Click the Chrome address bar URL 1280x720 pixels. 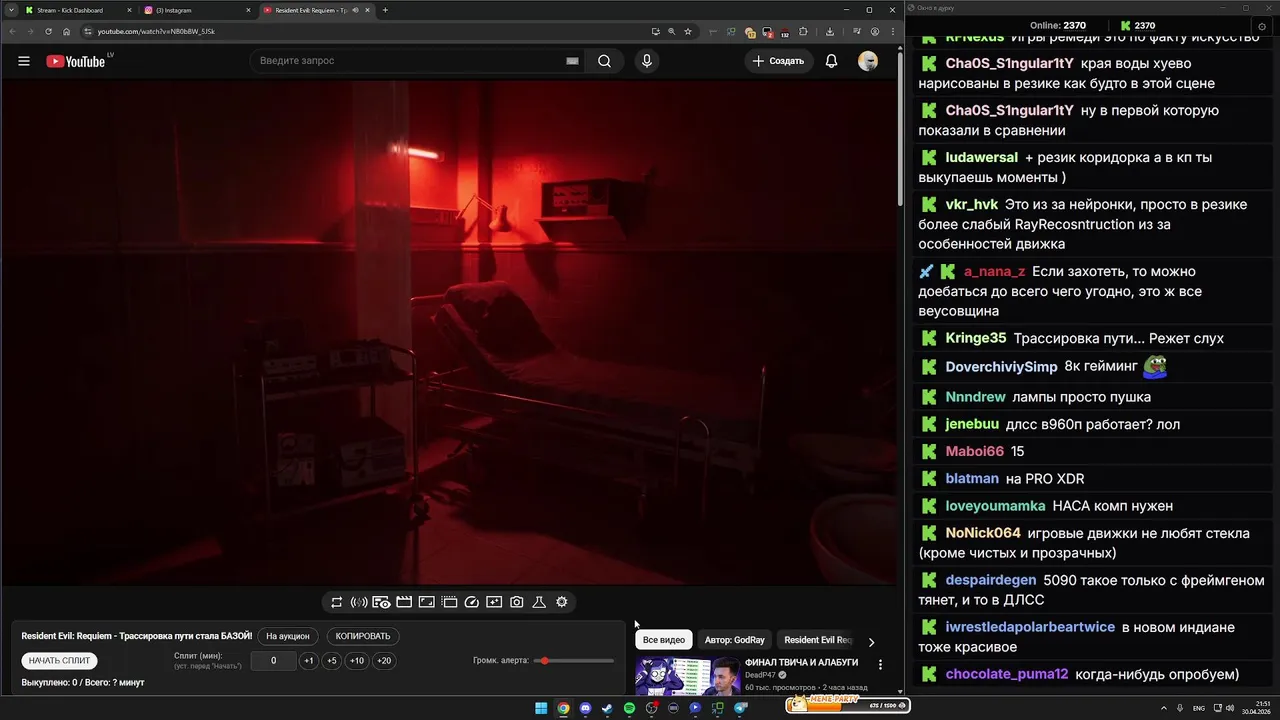(x=156, y=31)
